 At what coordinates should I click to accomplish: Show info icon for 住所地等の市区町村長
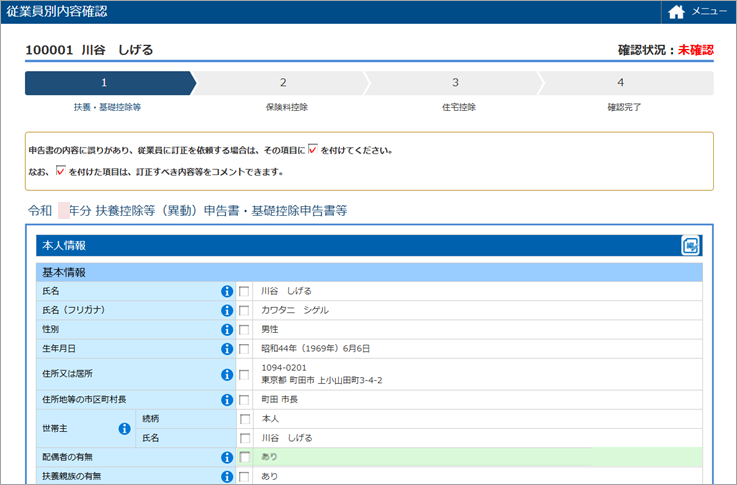click(227, 400)
